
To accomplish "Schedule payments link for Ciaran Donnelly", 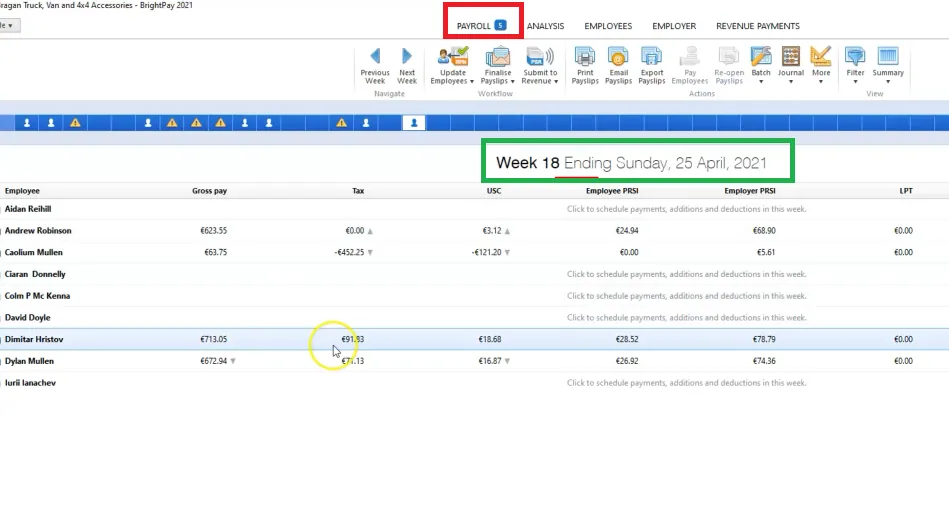I will pyautogui.click(x=686, y=274).
